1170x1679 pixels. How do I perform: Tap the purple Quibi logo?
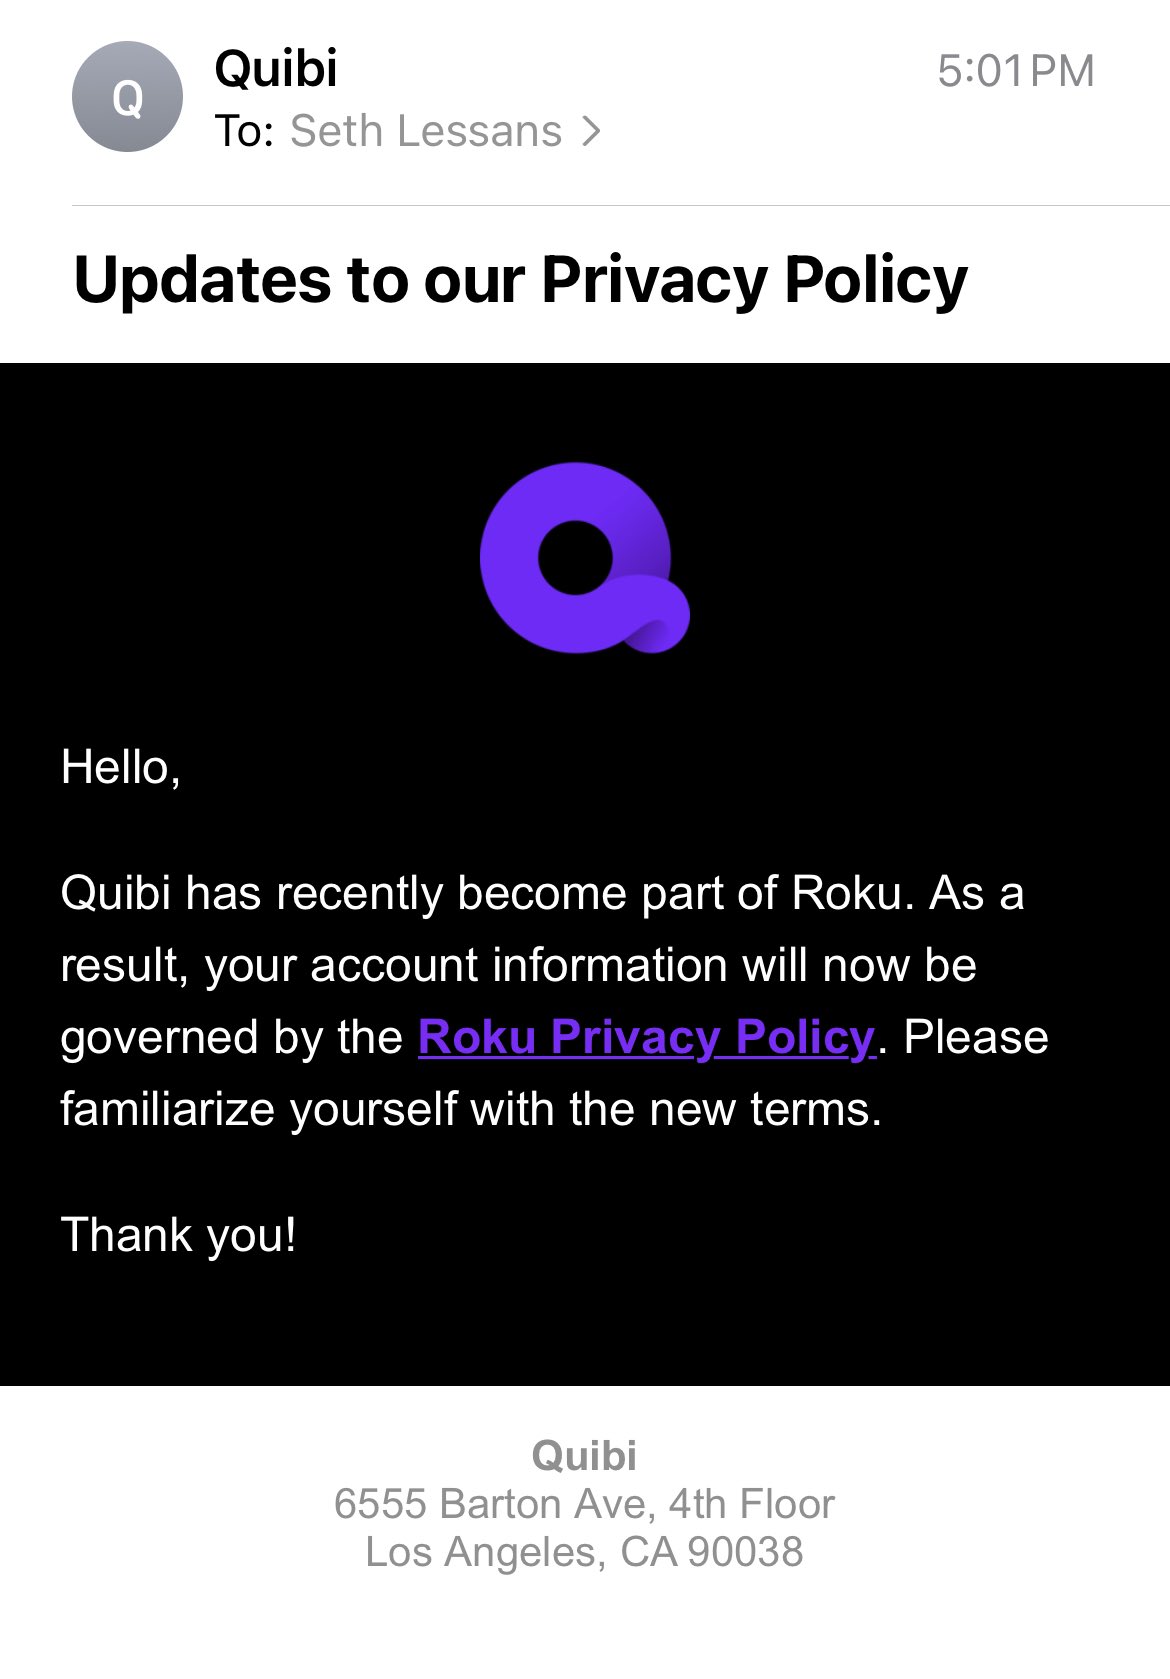coord(585,557)
